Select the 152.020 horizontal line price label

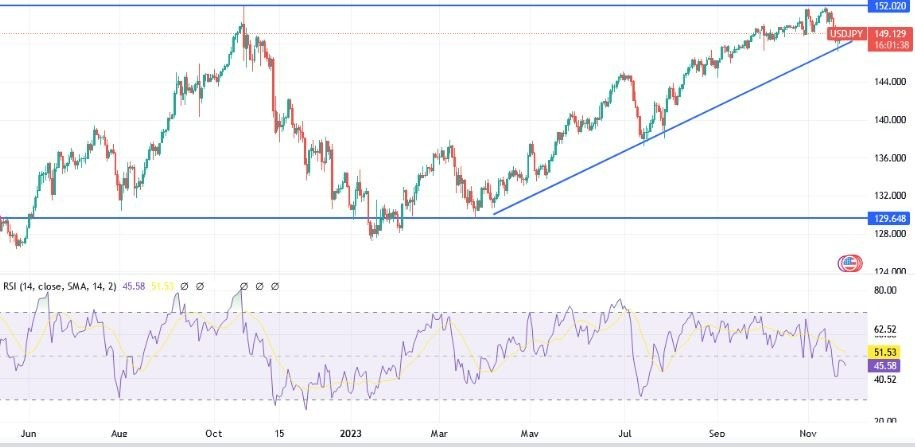[x=889, y=6]
